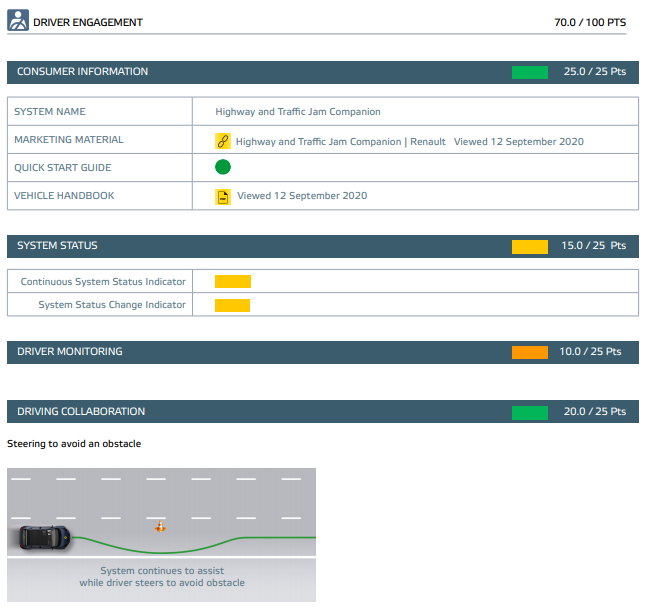
Task: Click the System continues to assist caption
Action: pyautogui.click(x=162, y=577)
